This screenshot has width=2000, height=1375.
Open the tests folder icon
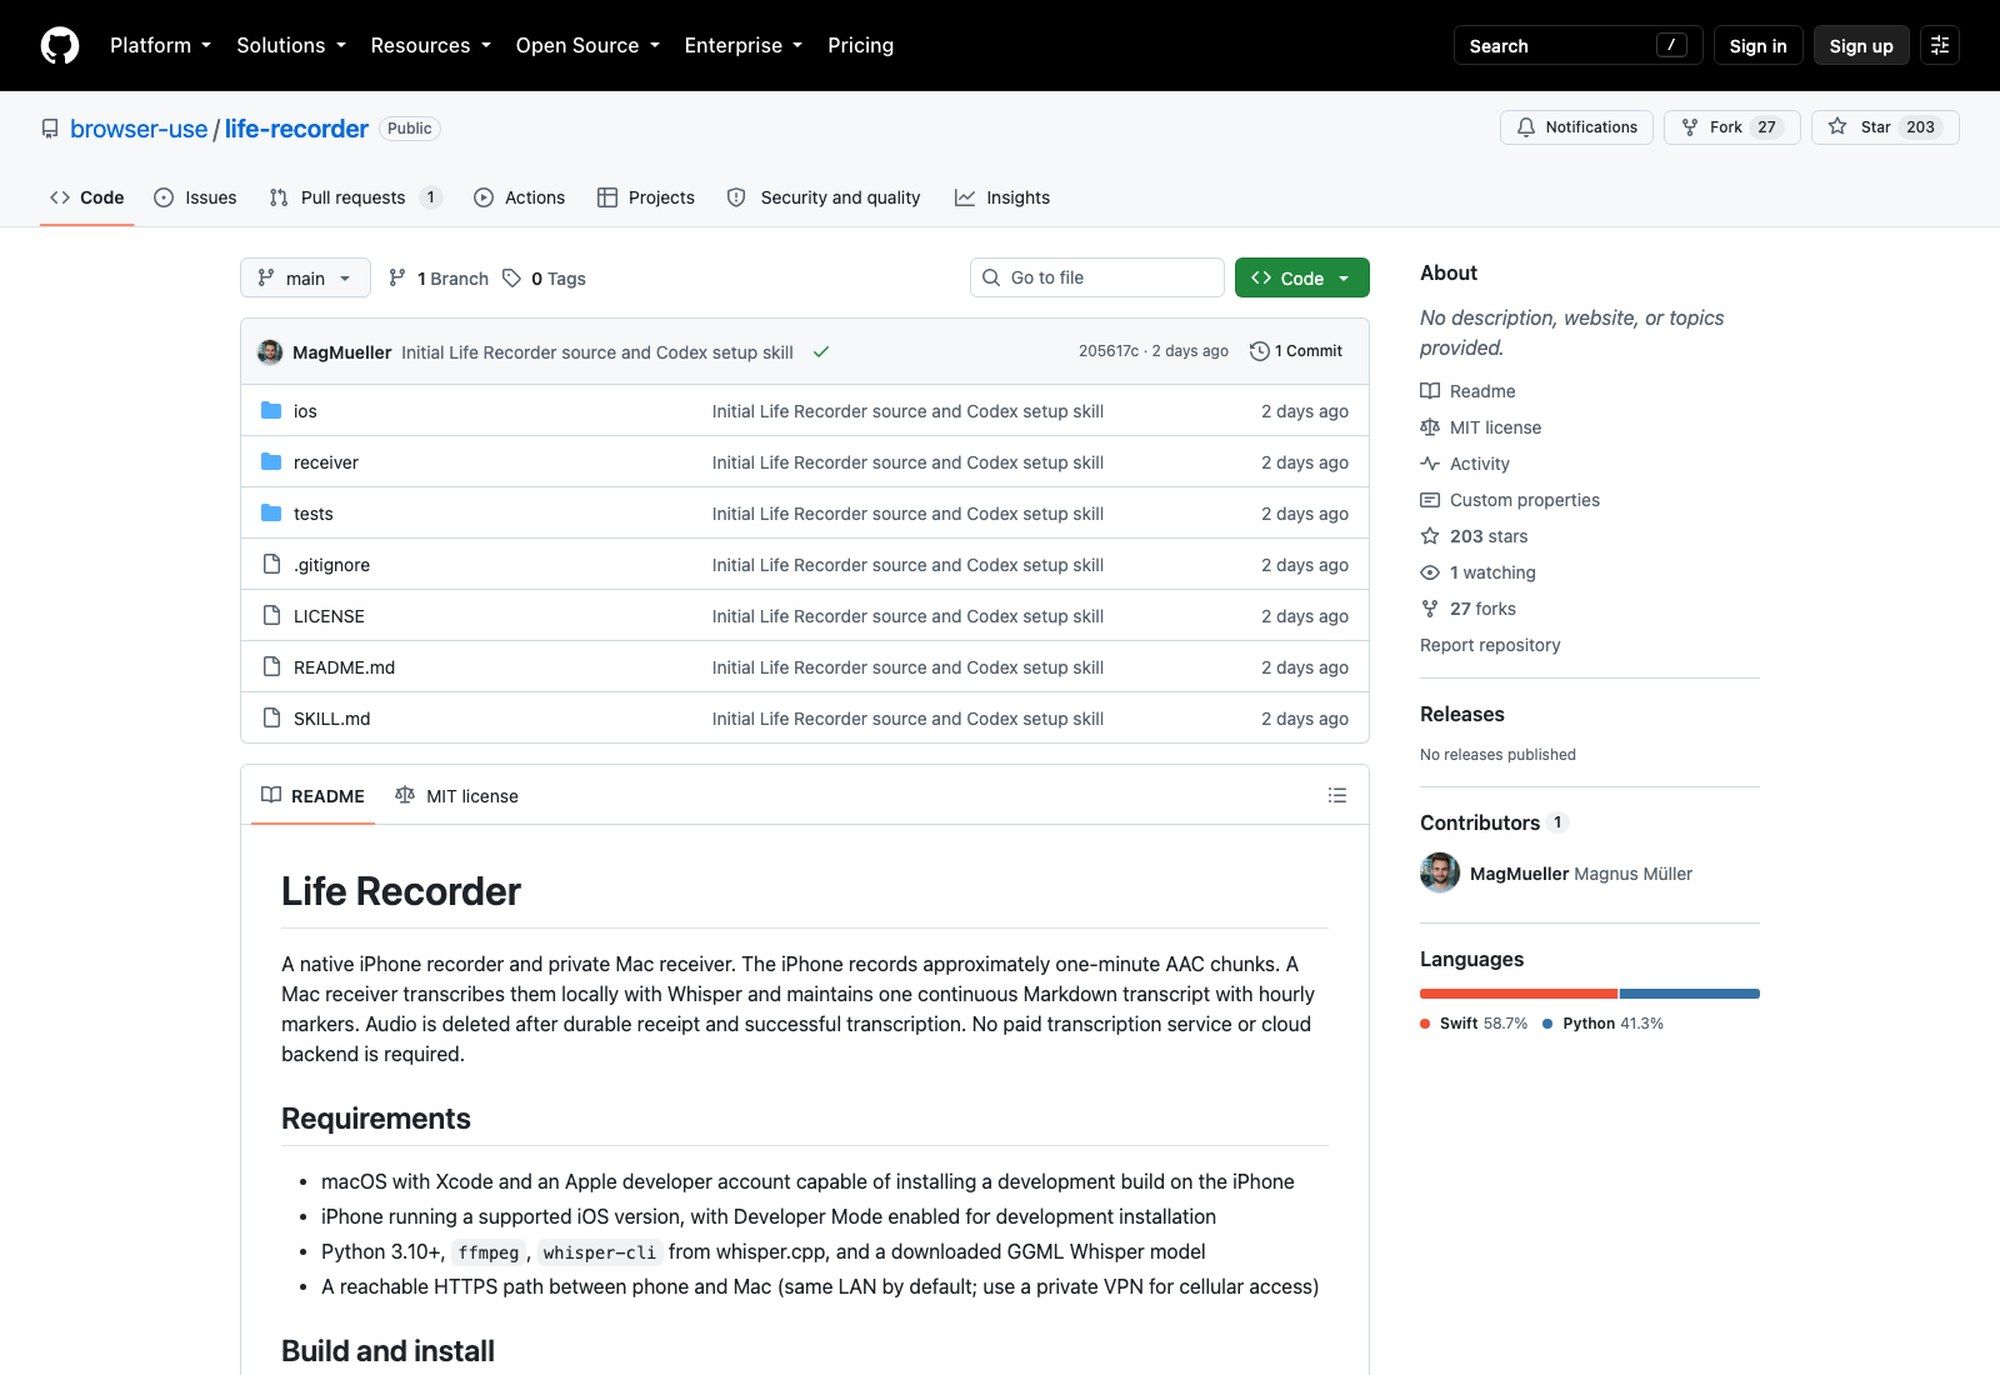click(271, 513)
